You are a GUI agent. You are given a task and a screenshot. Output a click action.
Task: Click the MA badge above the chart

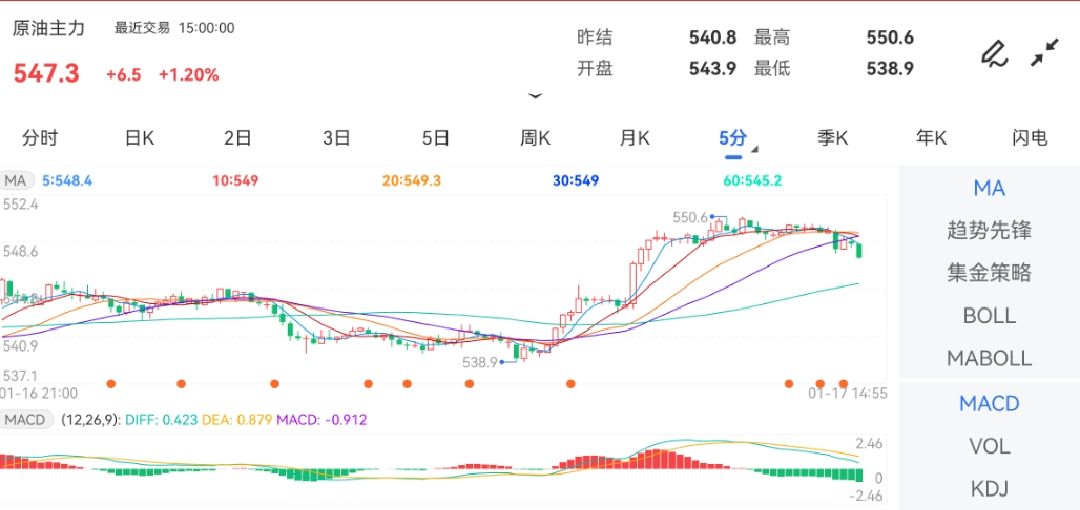click(17, 181)
